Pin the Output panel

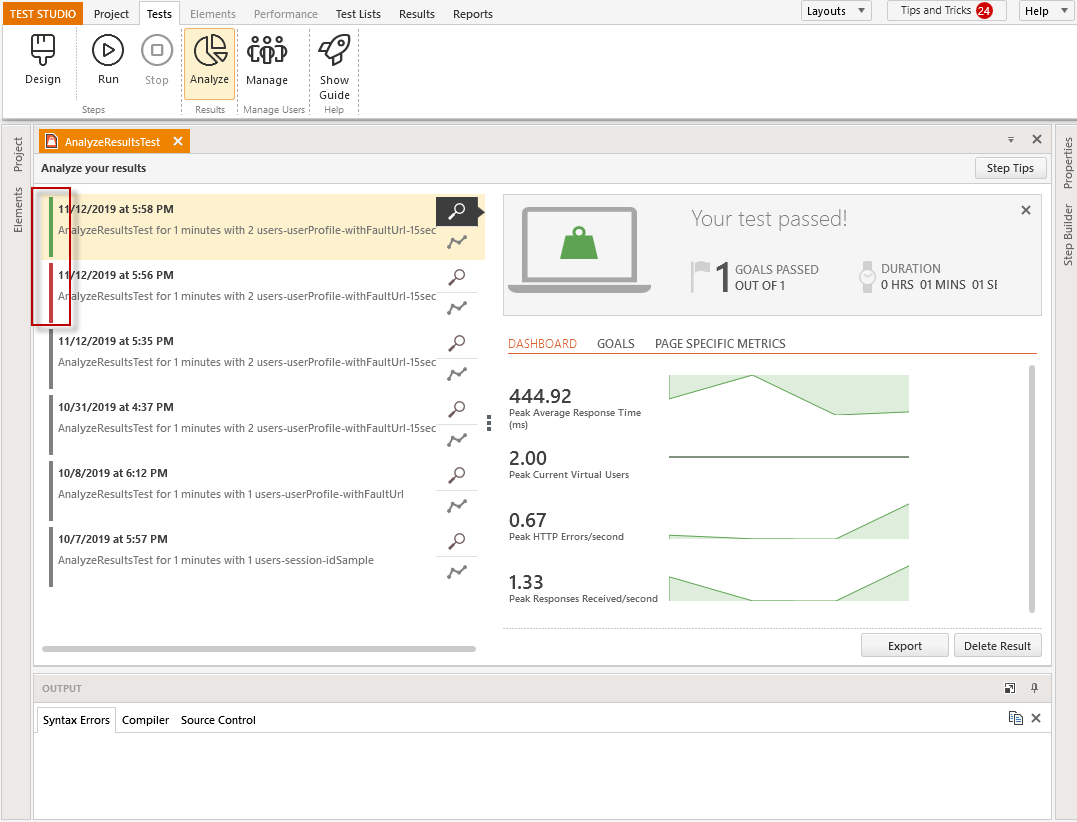point(1034,688)
